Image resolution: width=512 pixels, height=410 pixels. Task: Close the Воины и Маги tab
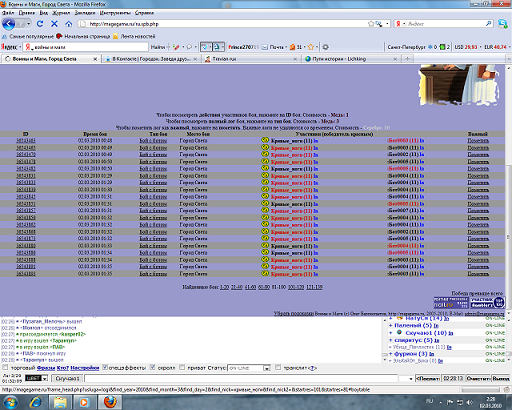click(95, 59)
